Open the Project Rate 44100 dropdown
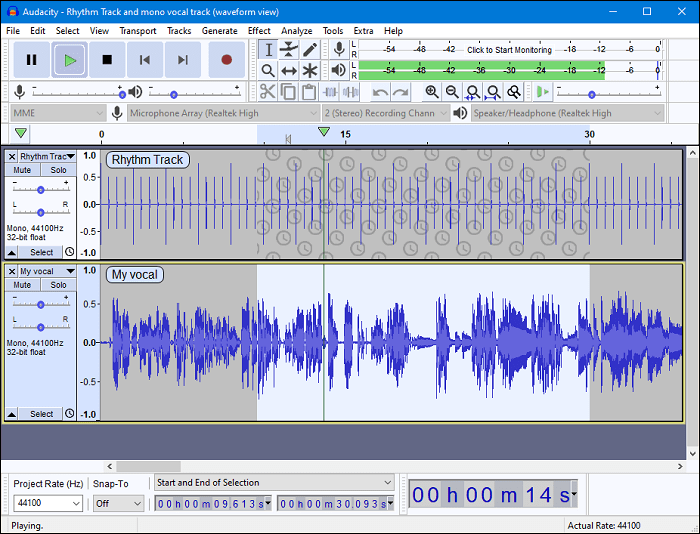The image size is (700, 534). (47, 503)
